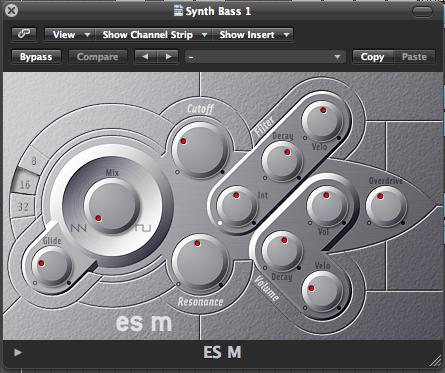Click the Filter Velo knob
Image resolution: width=445 pixels, height=373 pixels.
(322, 121)
